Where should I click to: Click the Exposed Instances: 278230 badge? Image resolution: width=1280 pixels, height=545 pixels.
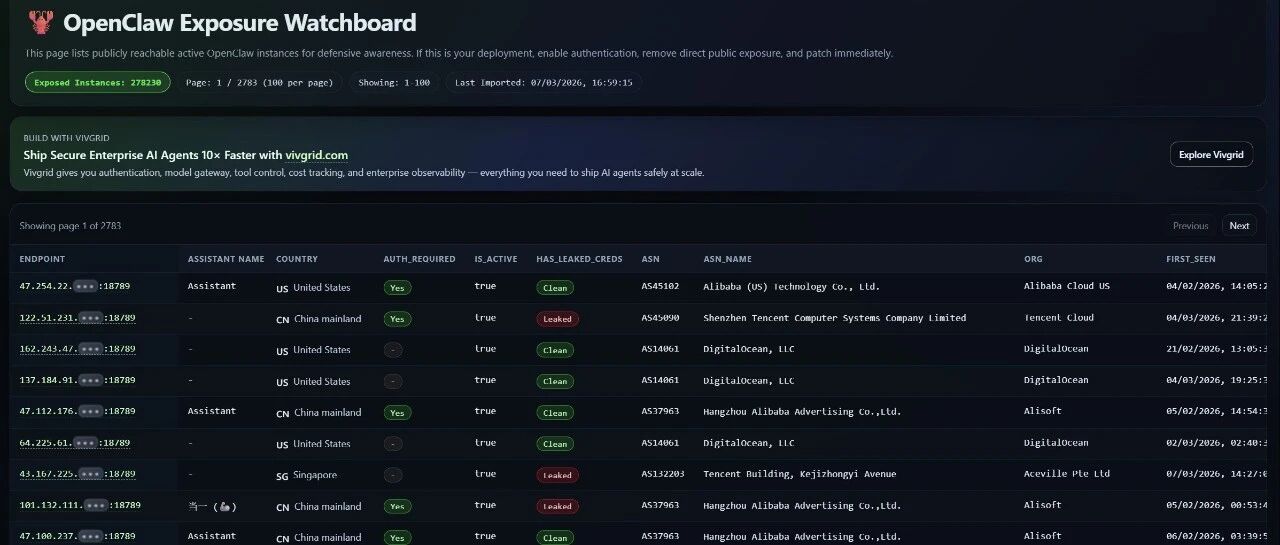pyautogui.click(x=98, y=82)
